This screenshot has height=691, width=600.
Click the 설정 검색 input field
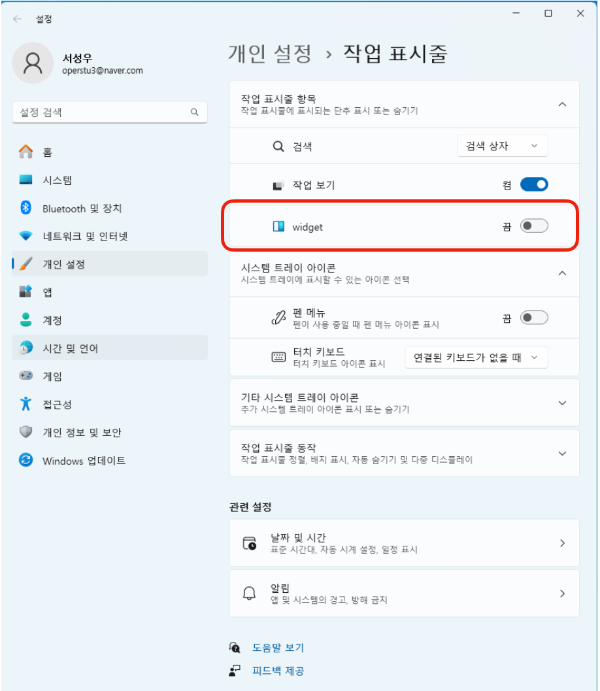point(110,112)
